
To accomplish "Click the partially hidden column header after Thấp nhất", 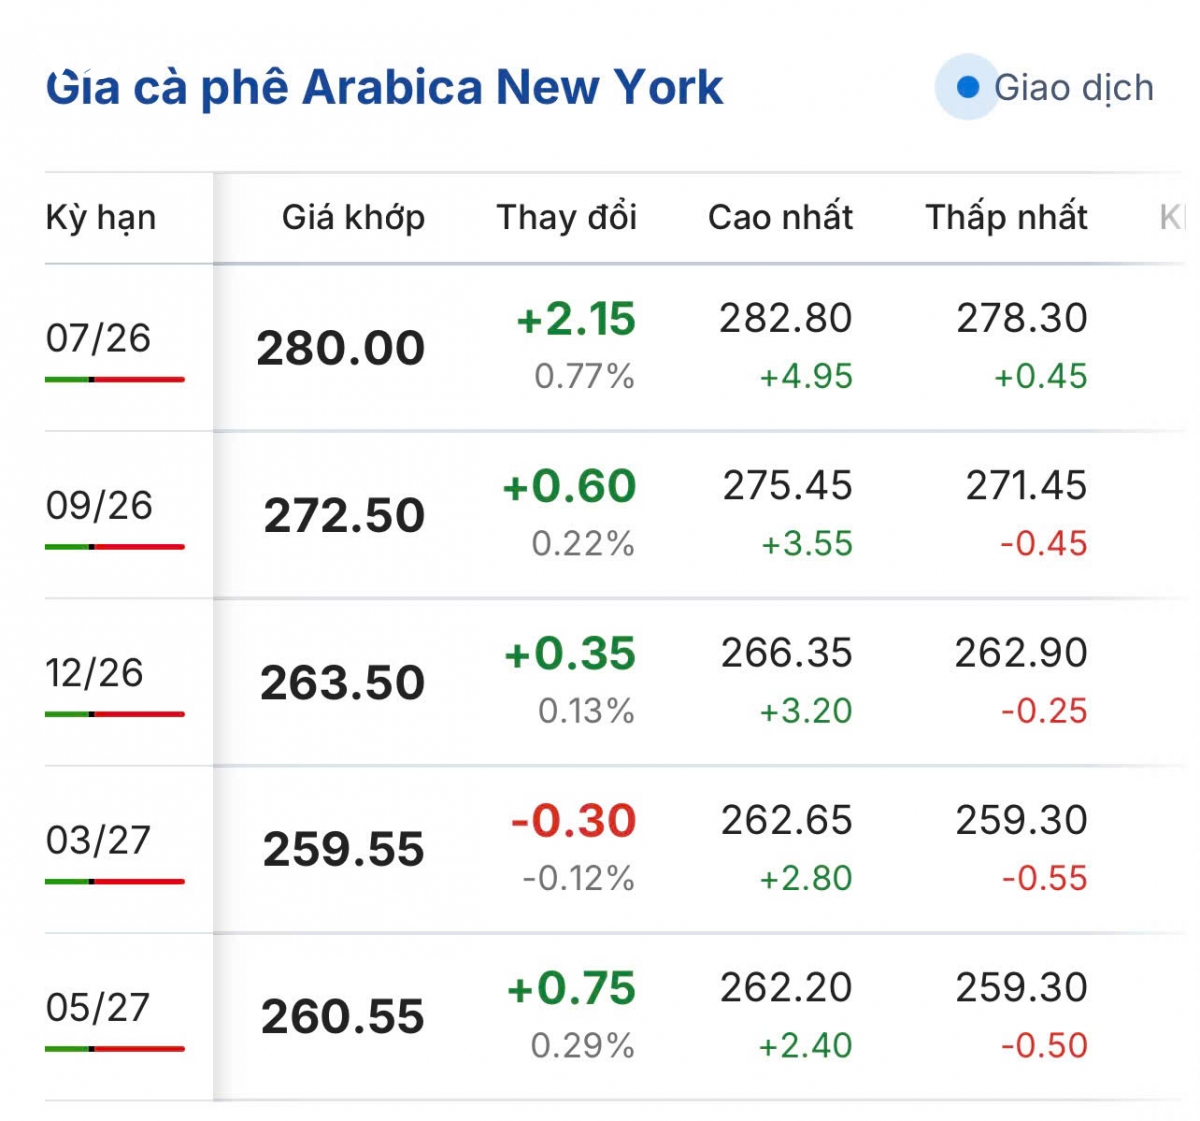I will 1171,217.
